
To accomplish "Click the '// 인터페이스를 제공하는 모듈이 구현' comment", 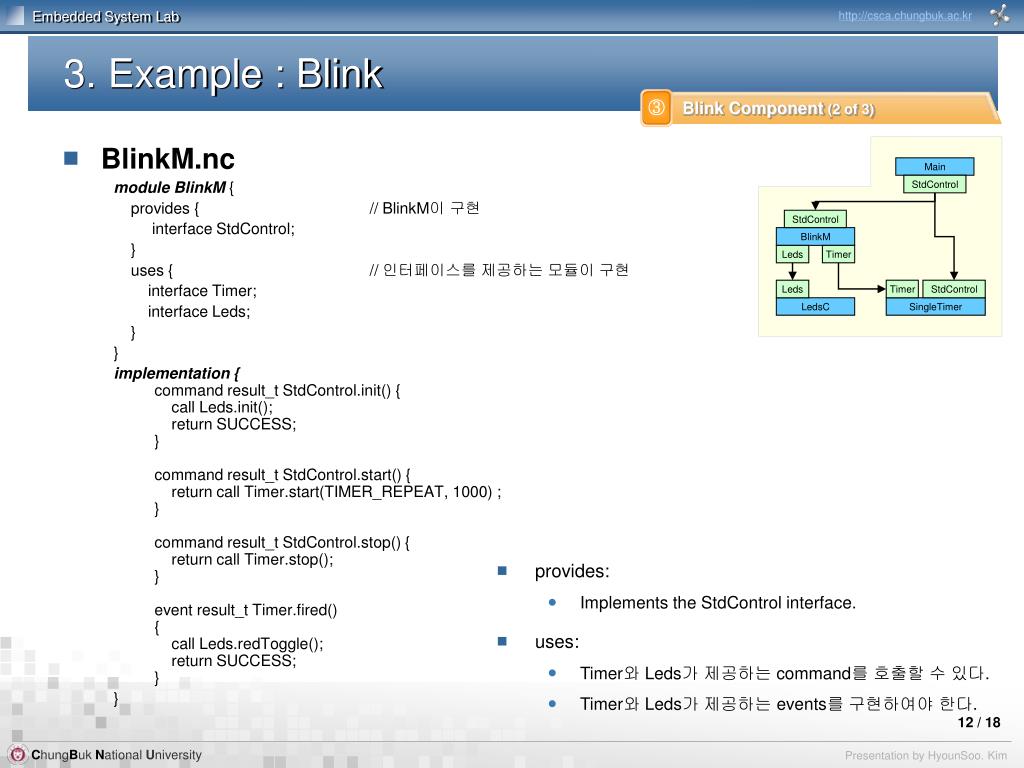I will (498, 270).
